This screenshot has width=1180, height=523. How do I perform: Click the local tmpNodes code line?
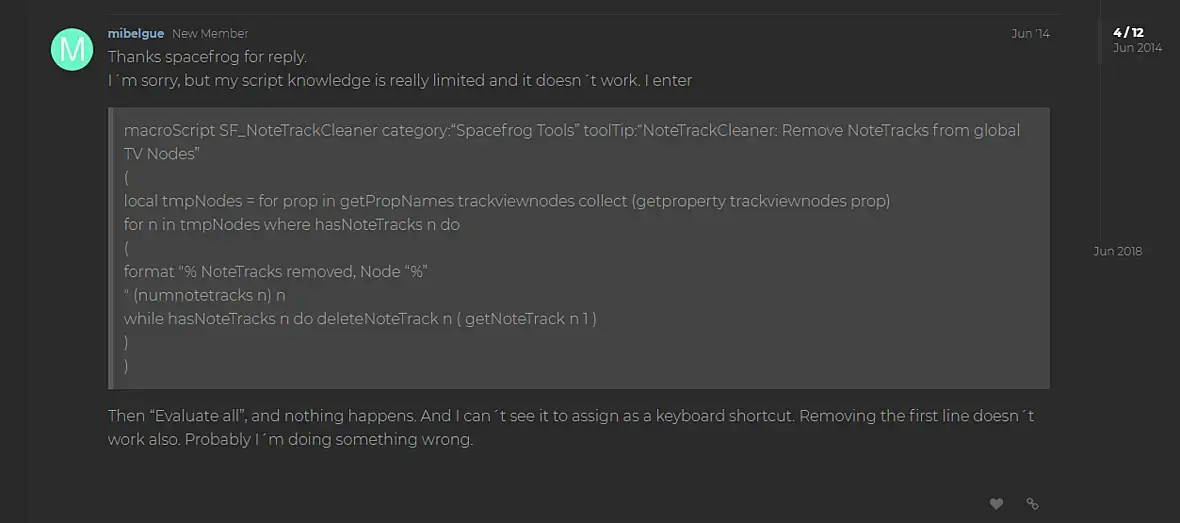pyautogui.click(x=506, y=202)
